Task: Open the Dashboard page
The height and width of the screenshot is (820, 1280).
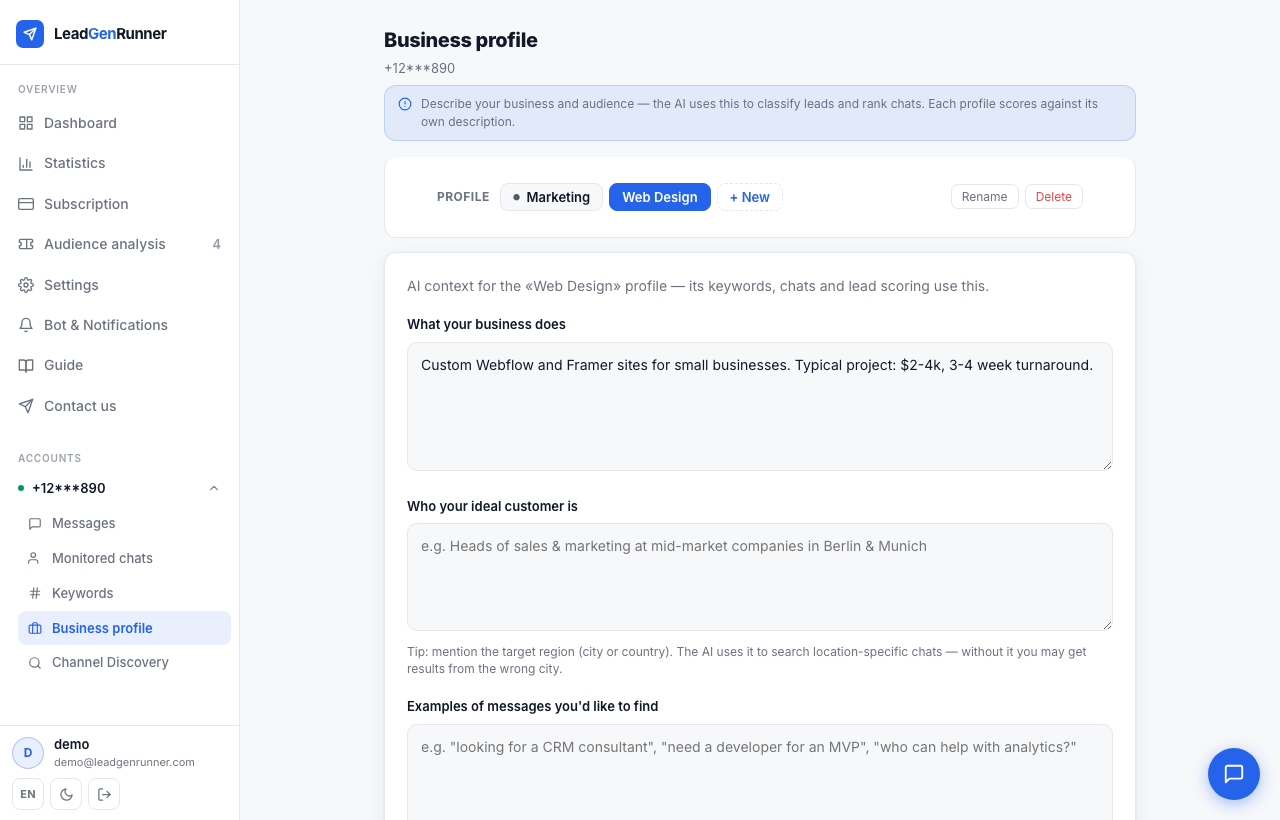Action: point(119,123)
